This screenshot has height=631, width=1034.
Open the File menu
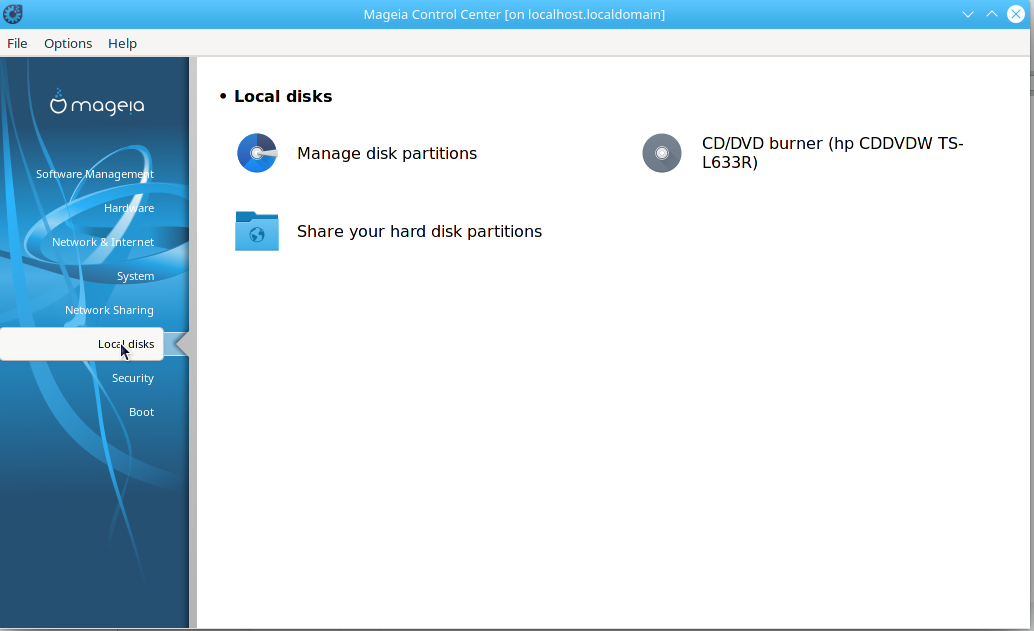pos(17,44)
